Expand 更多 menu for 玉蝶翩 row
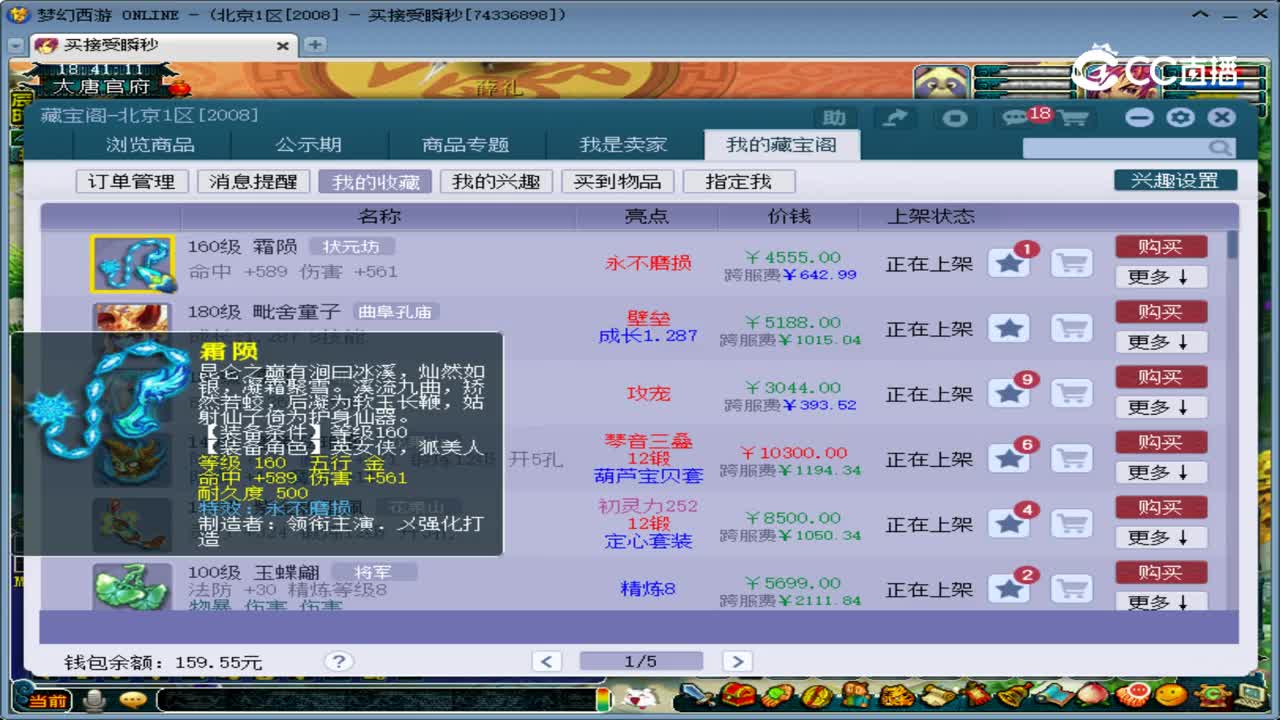Image resolution: width=1280 pixels, height=720 pixels. click(1161, 601)
